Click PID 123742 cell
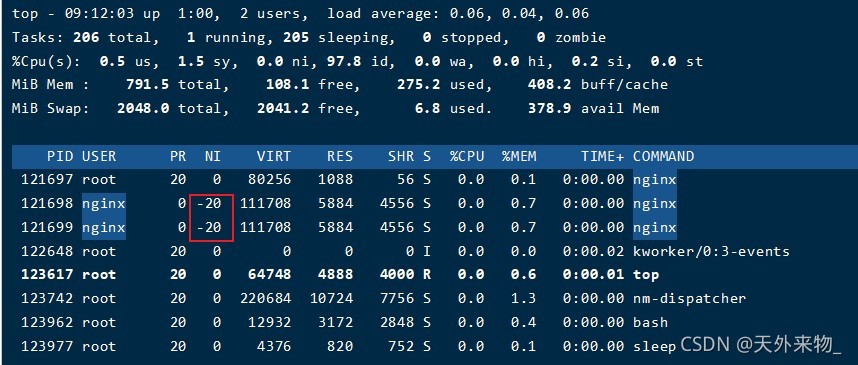 pos(47,299)
